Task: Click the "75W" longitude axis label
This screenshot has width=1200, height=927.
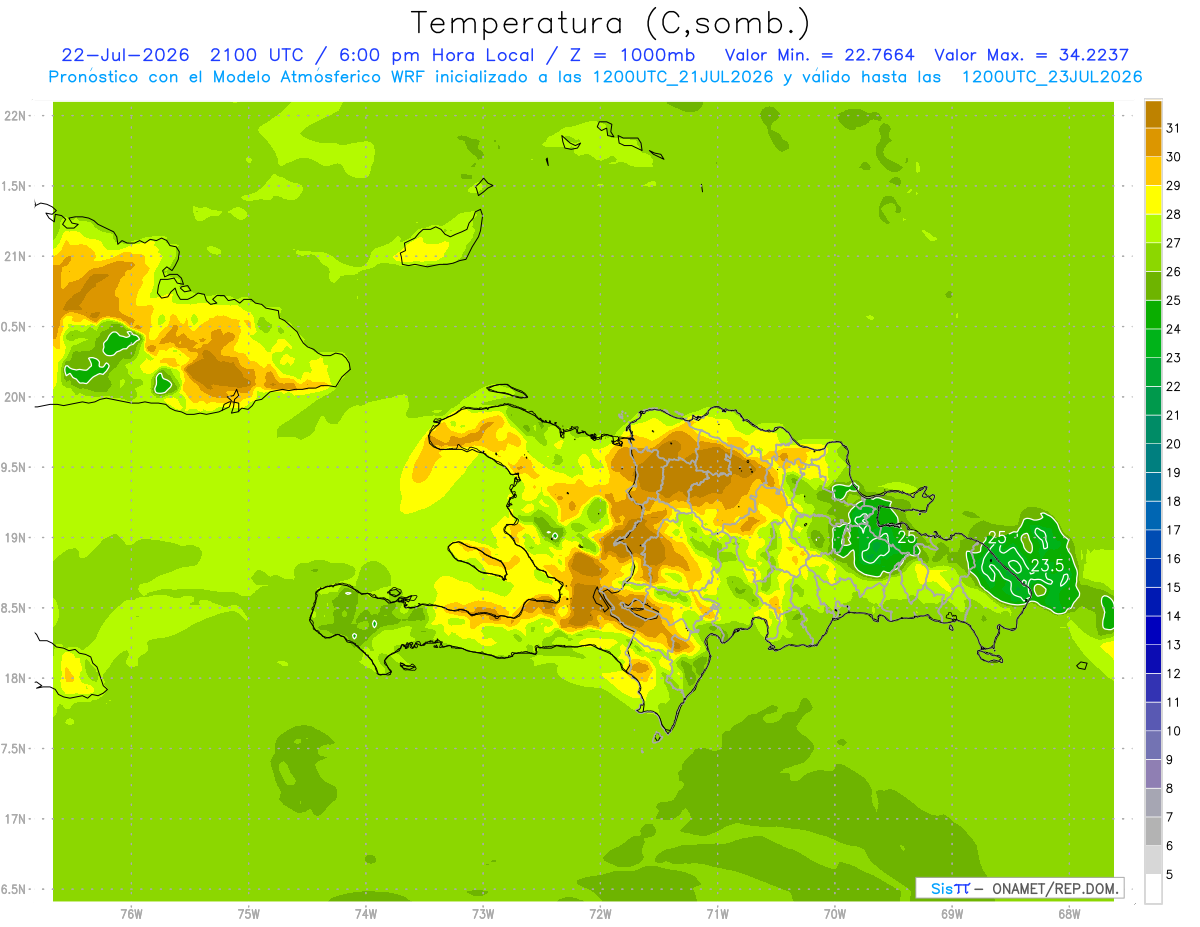Action: coord(248,914)
